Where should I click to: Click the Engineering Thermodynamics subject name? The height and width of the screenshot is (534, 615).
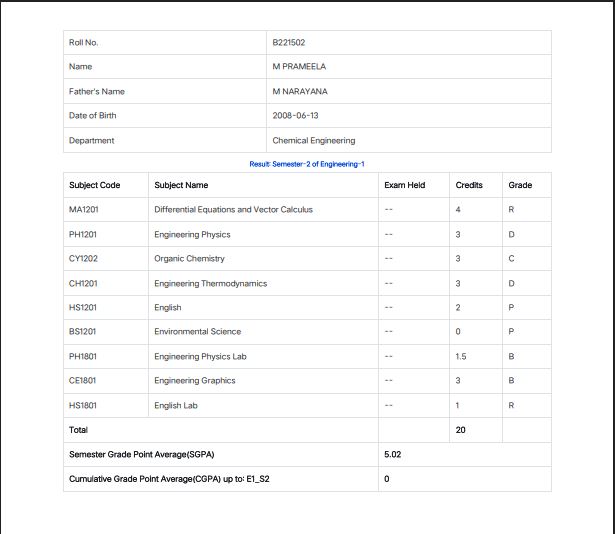click(x=210, y=283)
